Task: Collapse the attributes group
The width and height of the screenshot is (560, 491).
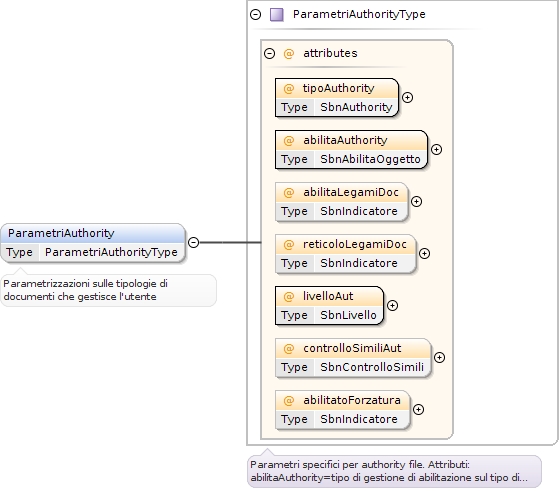Action: 270,54
